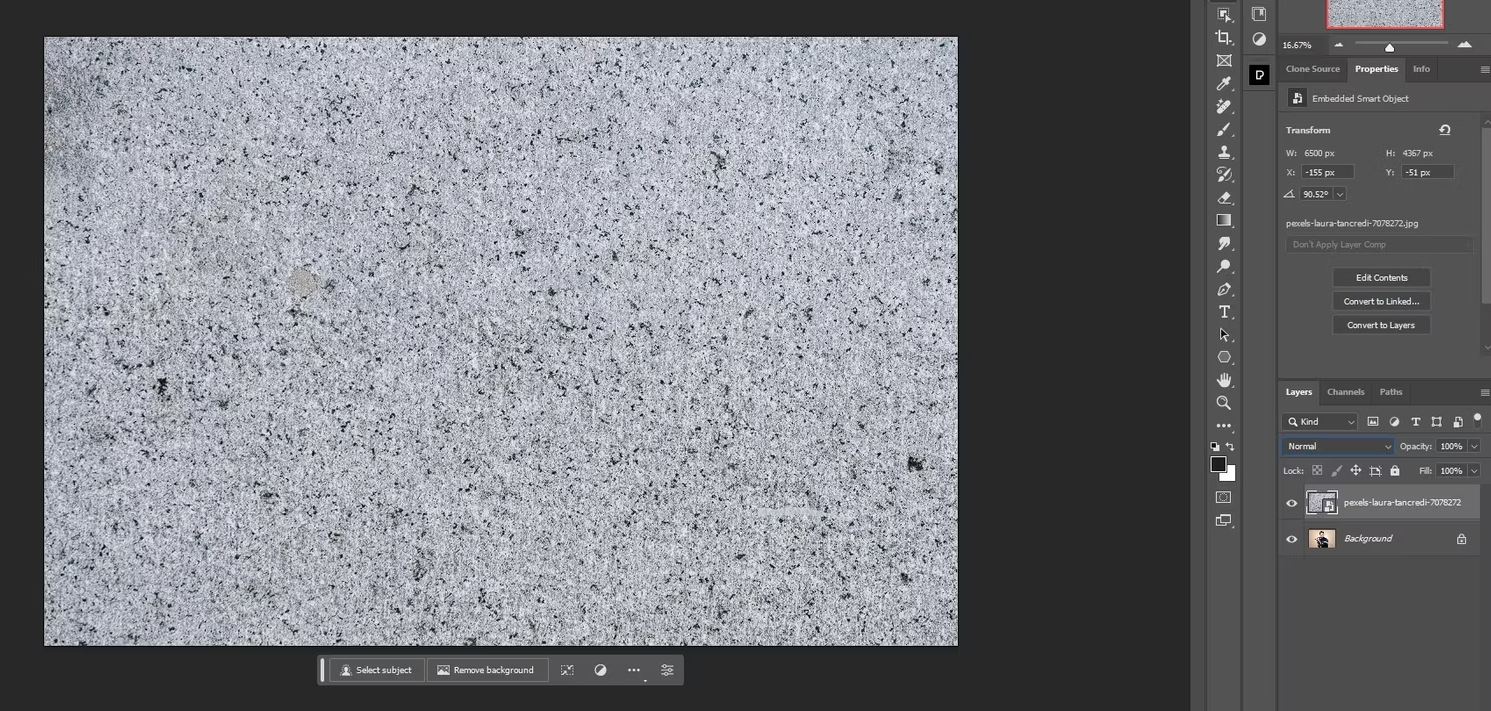Image resolution: width=1491 pixels, height=711 pixels.
Task: Open the Adjustments panel icon in collapsed dock
Action: click(x=1259, y=39)
